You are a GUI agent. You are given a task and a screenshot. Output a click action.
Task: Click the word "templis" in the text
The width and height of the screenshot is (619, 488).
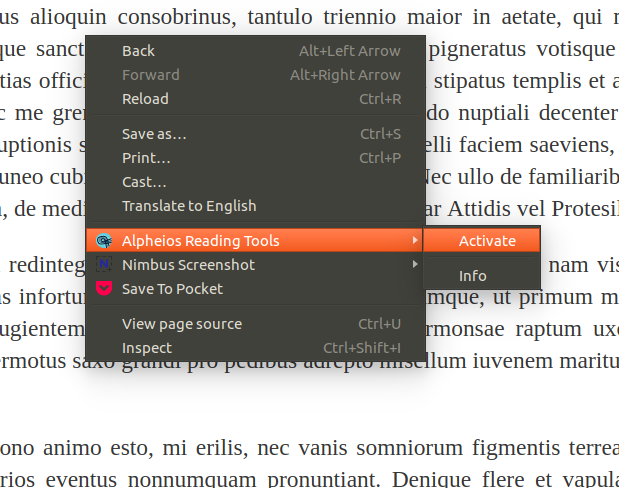pyautogui.click(x=547, y=82)
